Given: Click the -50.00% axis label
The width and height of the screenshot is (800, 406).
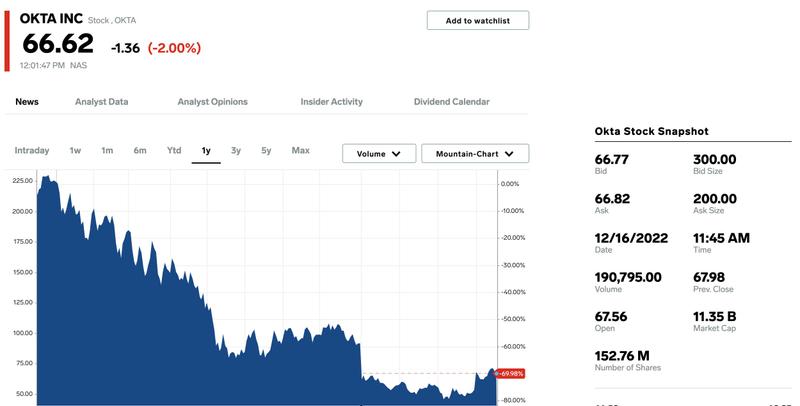Looking at the screenshot, I should (x=513, y=319).
